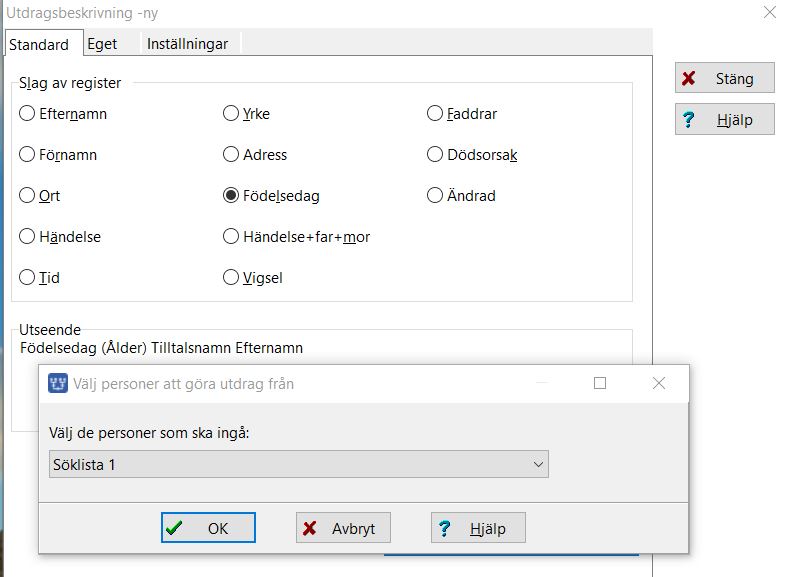Choose the Faddrar radio option
787x577 pixels.
435,114
